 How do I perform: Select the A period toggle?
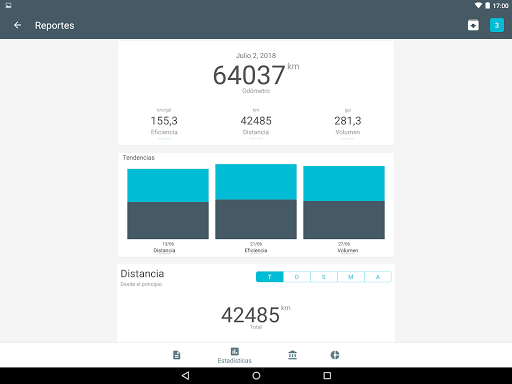click(378, 277)
